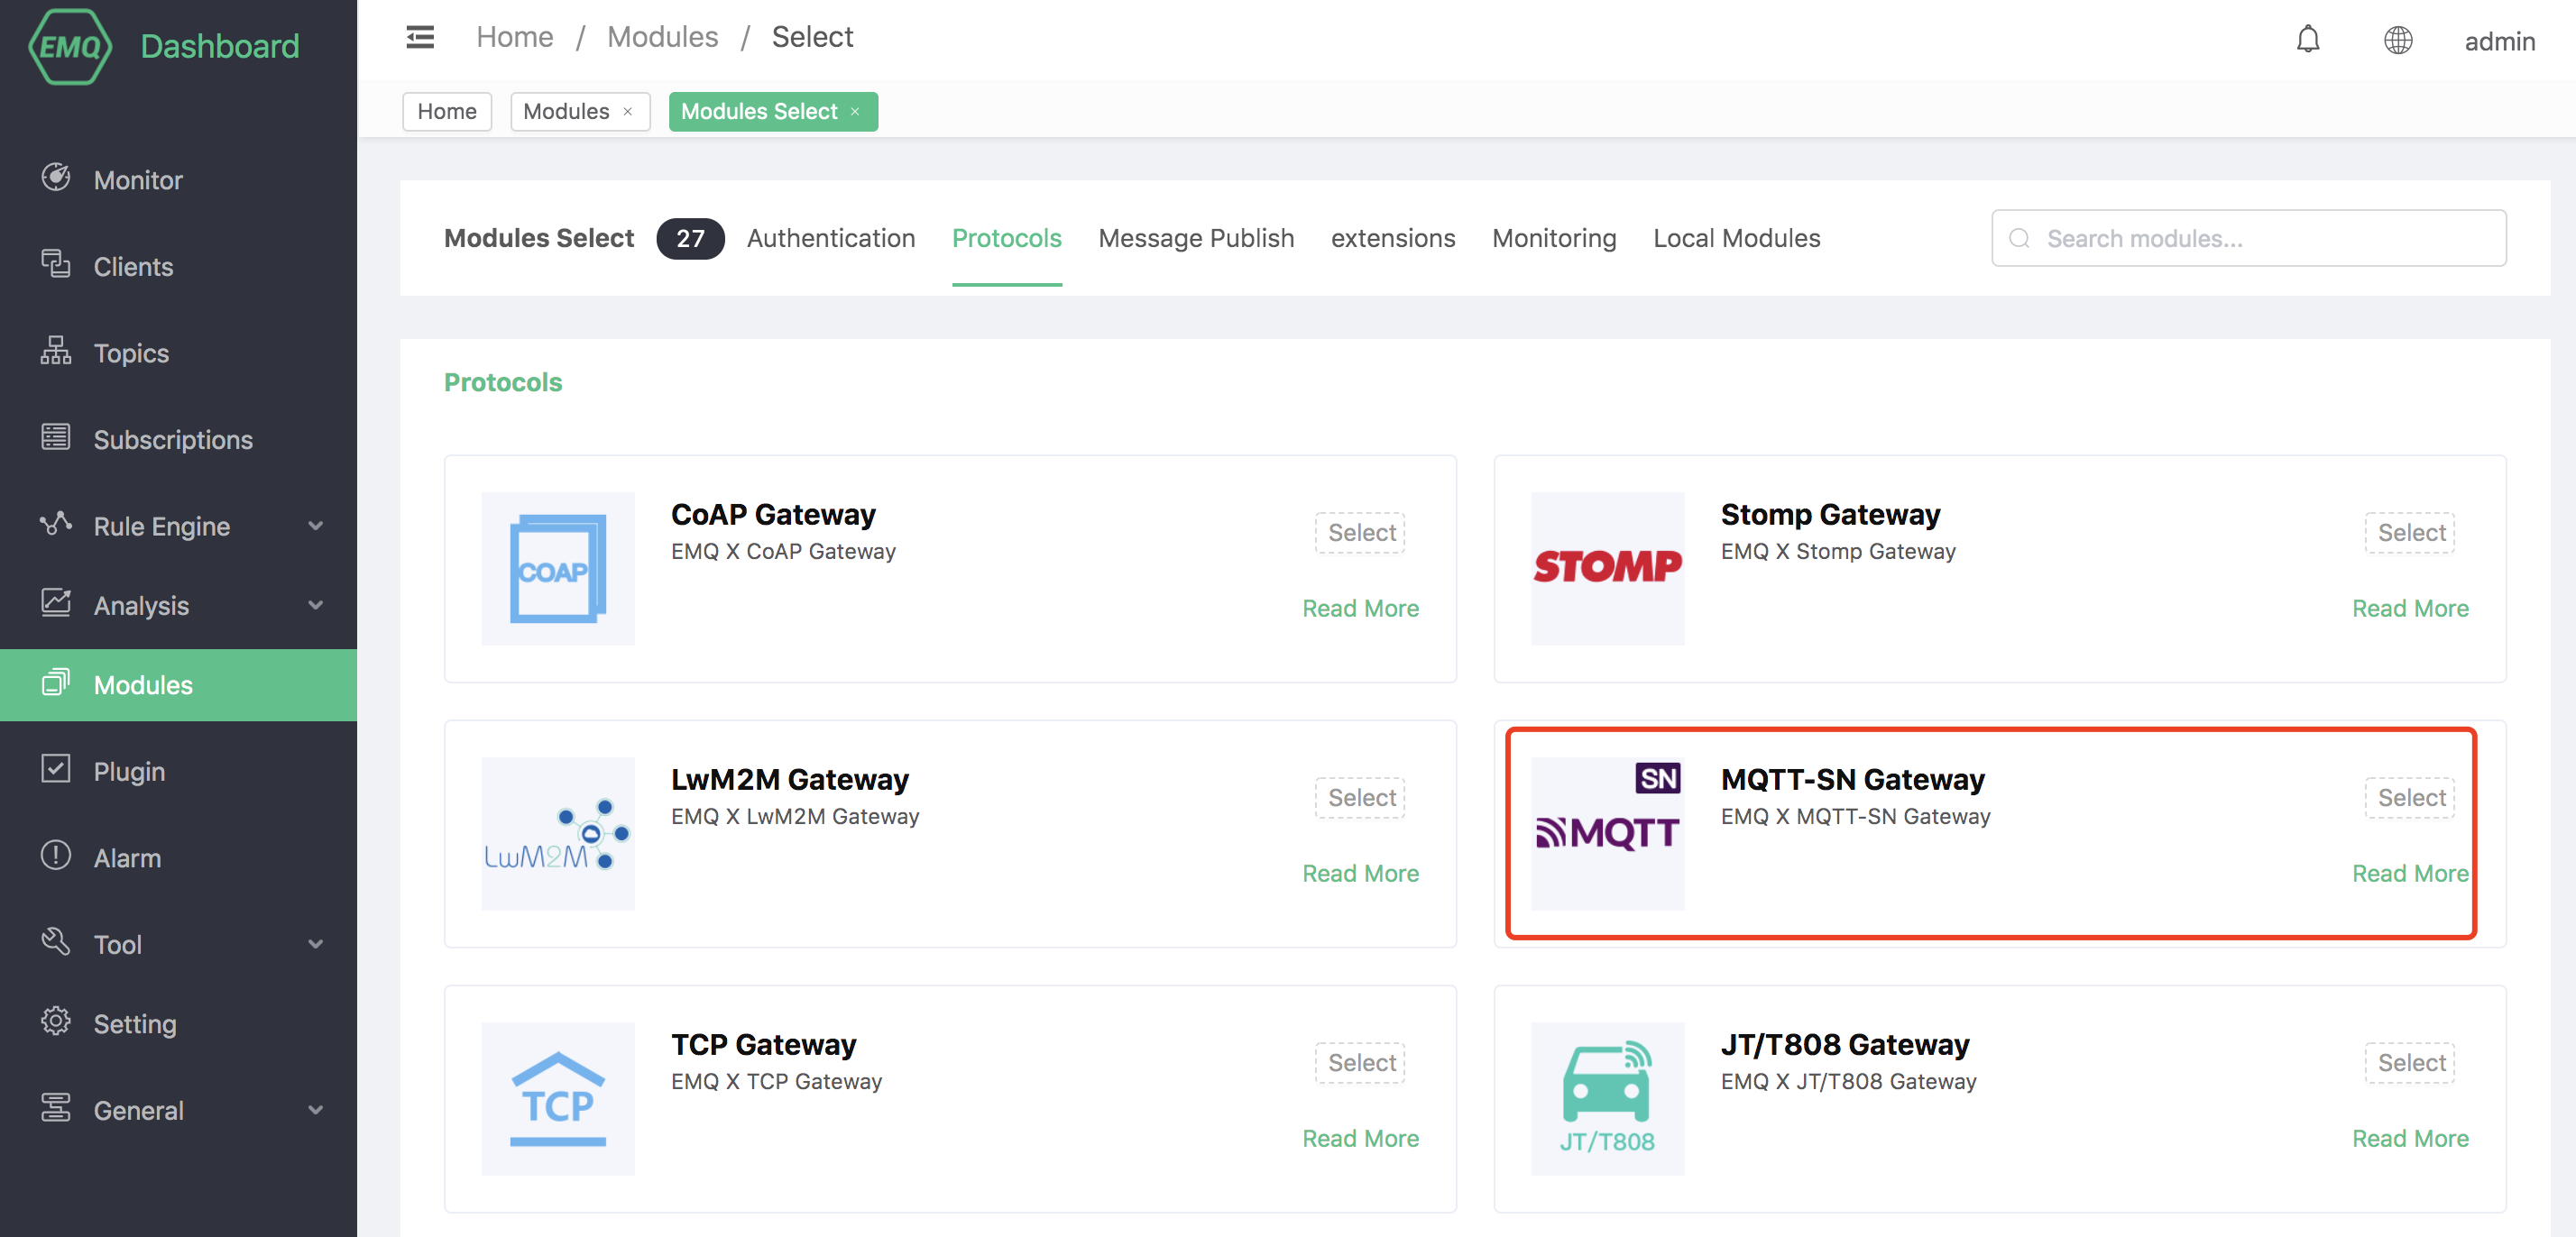Select the JT/T808 Gateway module
This screenshot has width=2576, height=1237.
(x=2409, y=1063)
